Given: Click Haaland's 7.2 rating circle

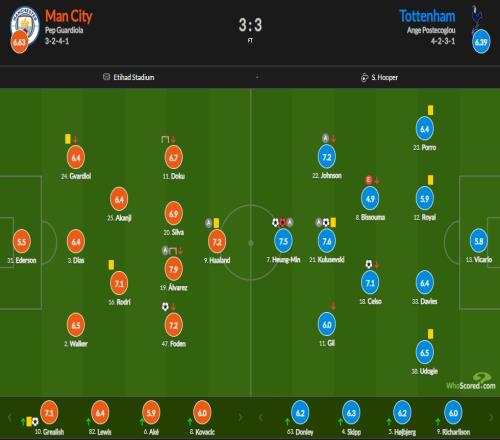Looking at the screenshot, I should tap(217, 242).
